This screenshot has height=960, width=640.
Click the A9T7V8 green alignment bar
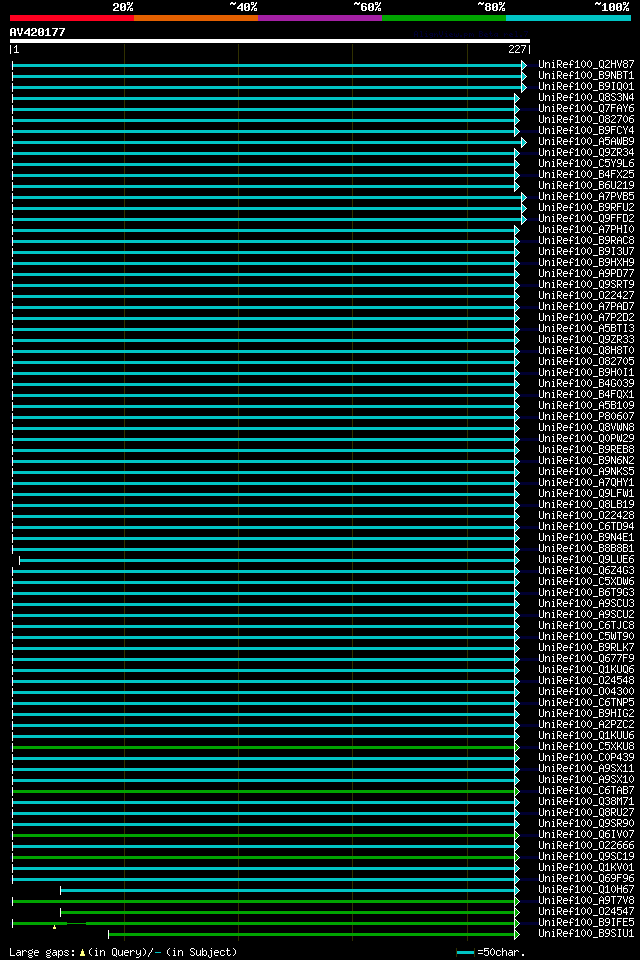pyautogui.click(x=265, y=901)
